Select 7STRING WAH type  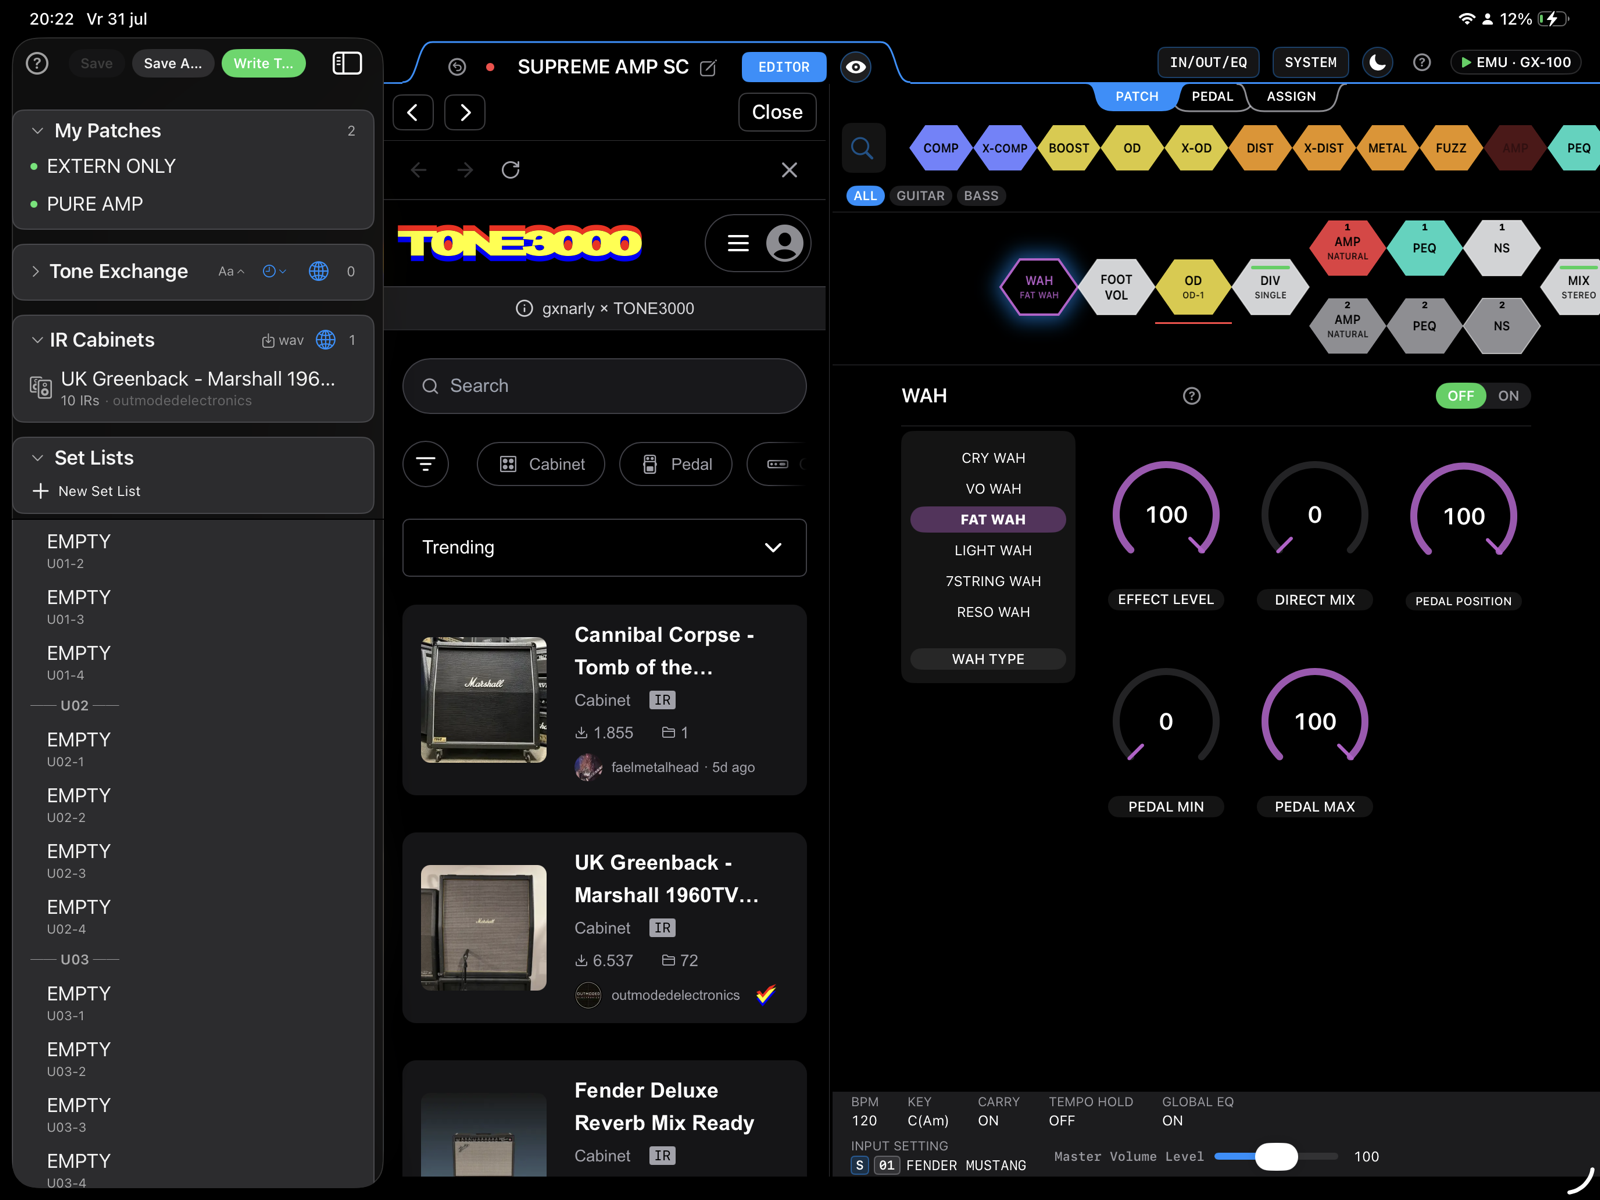point(993,581)
